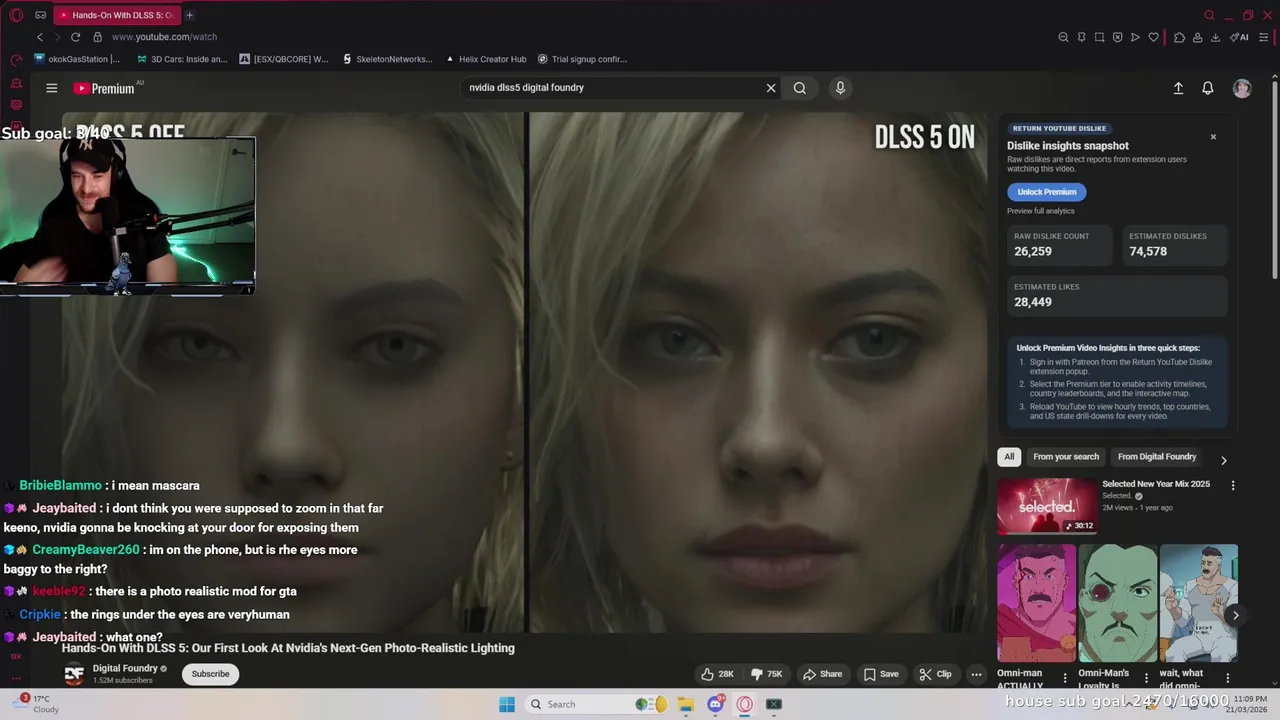Open the Windows Start menu
The image size is (1280, 720).
coord(507,704)
